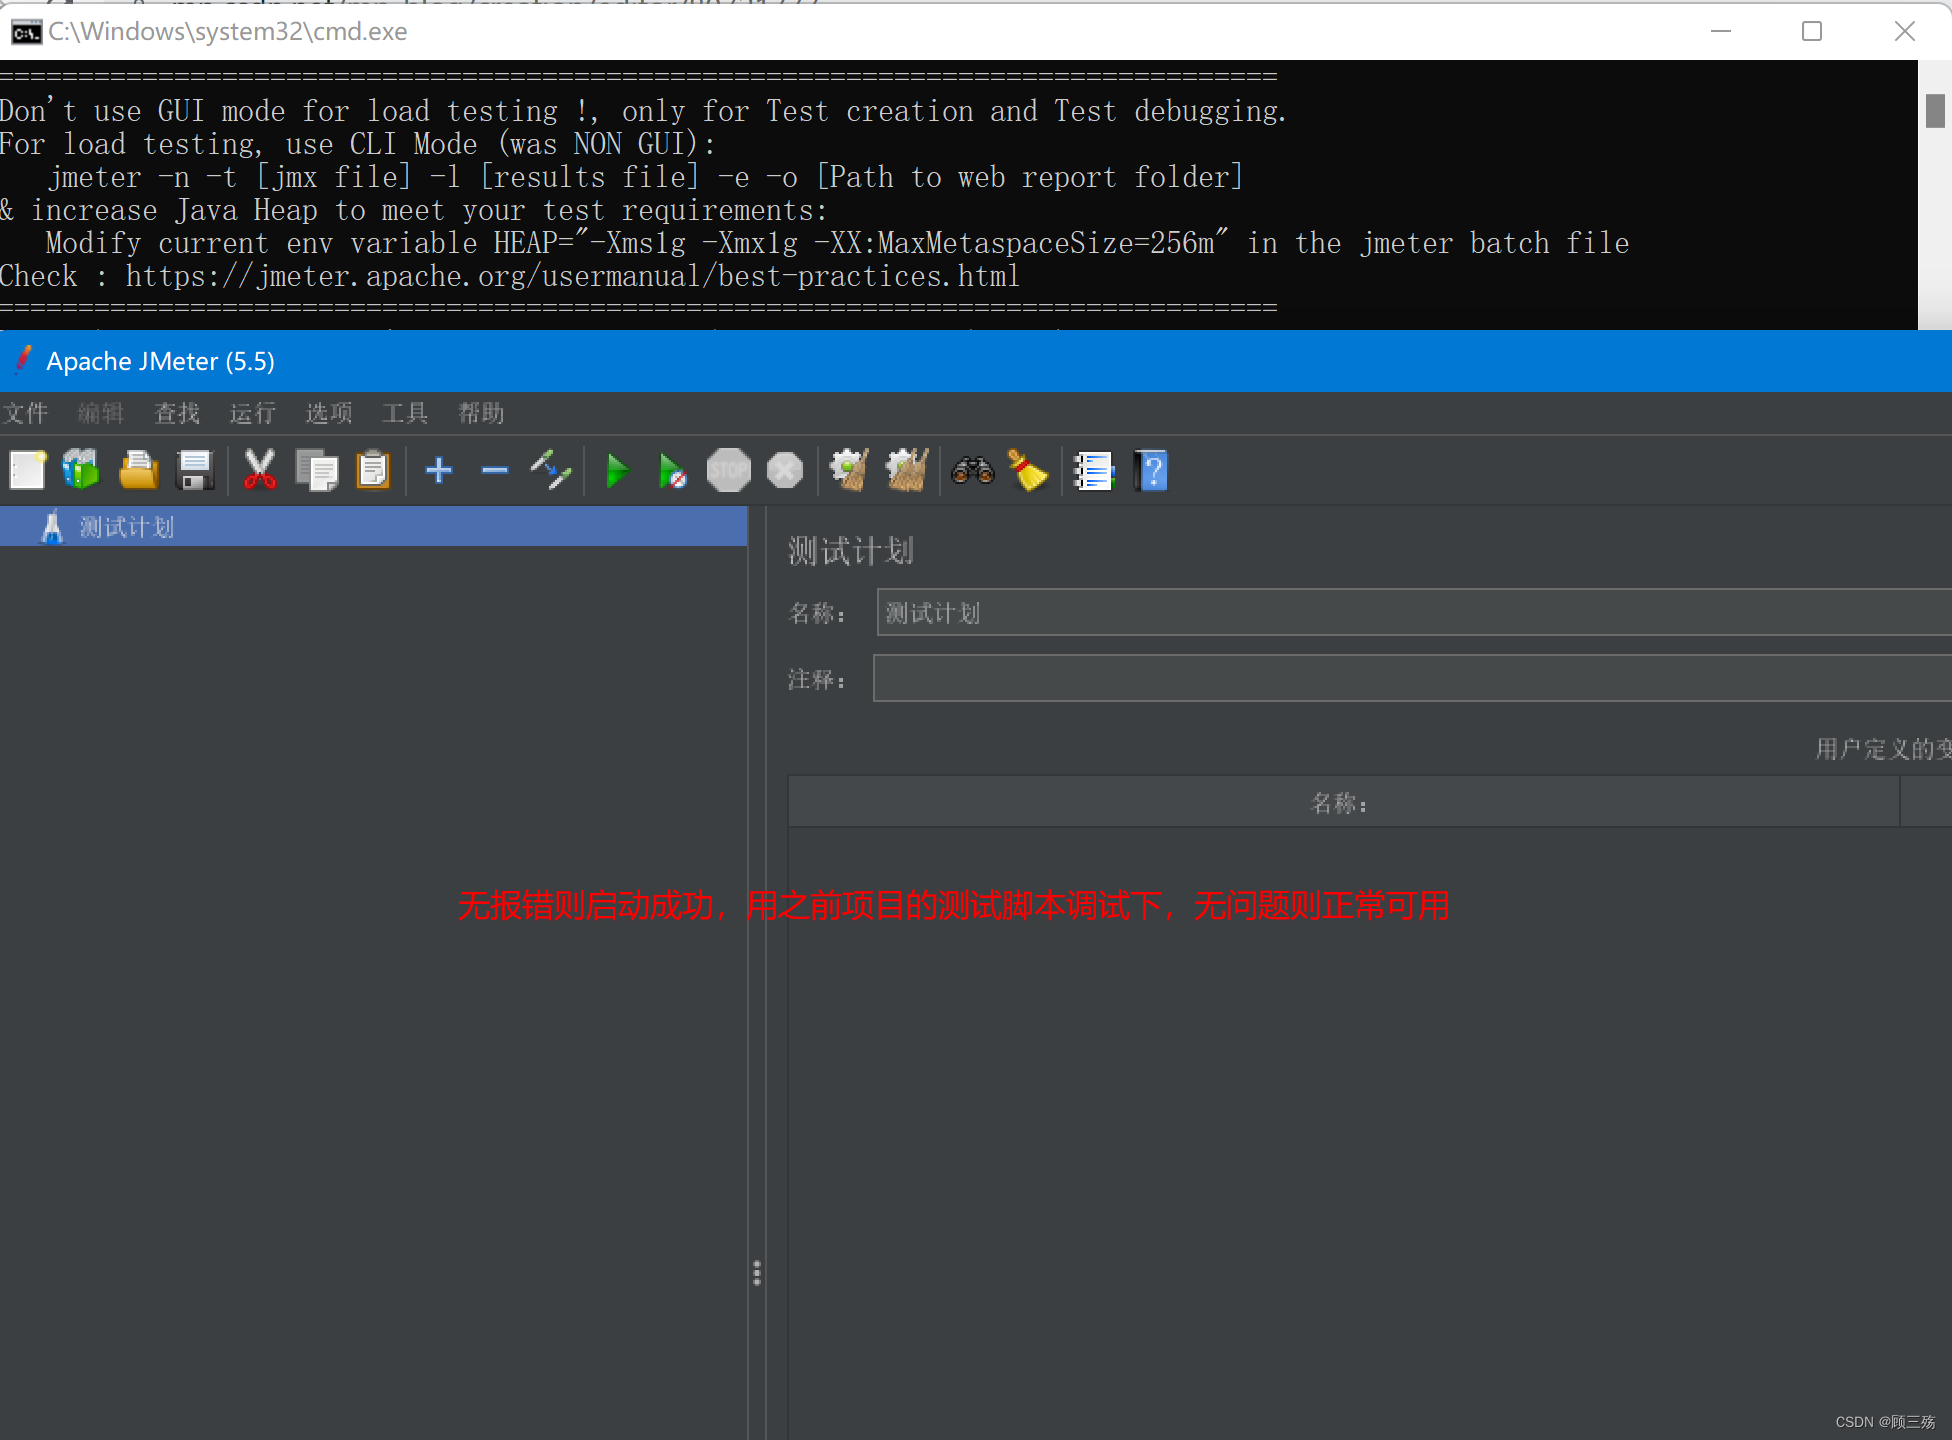Click the Toggle enable/disable icon
This screenshot has height=1440, width=1952.
550,470
